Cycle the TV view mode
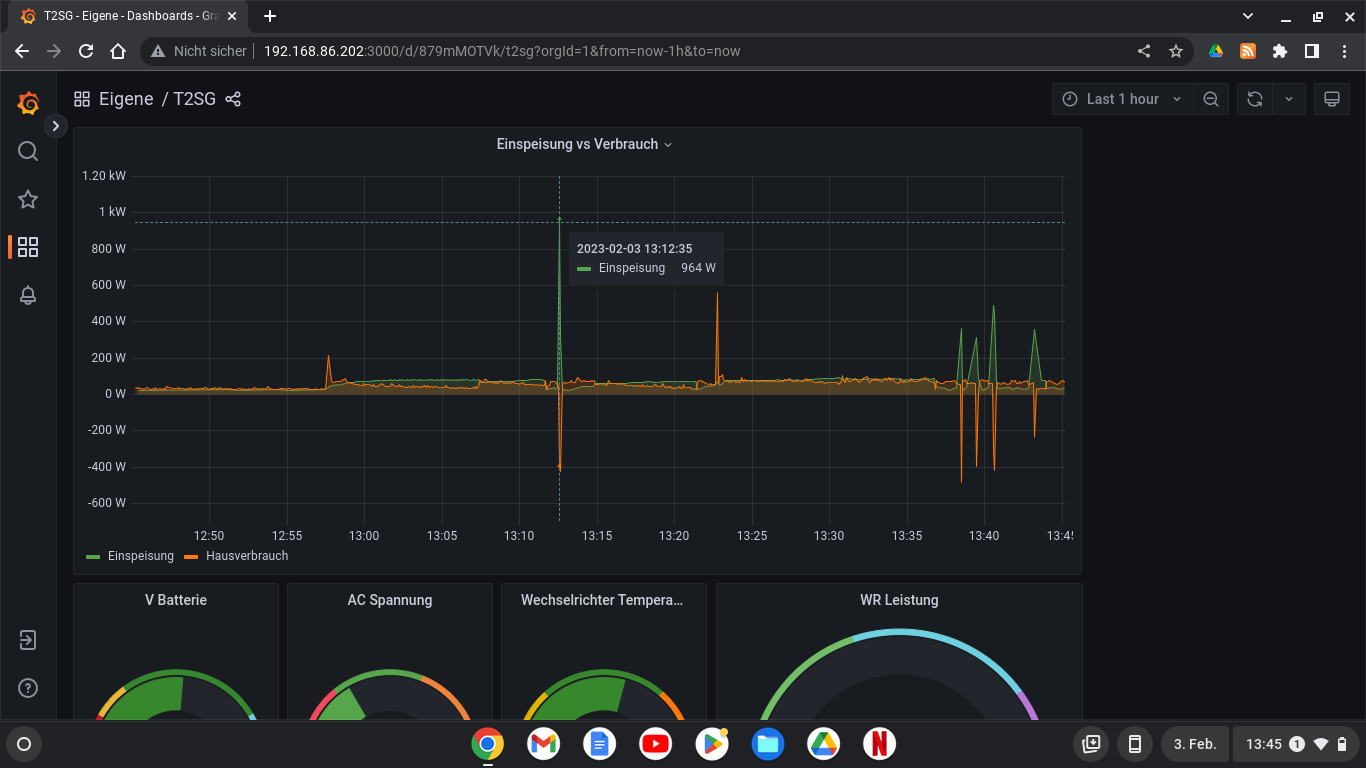This screenshot has width=1366, height=768. pyautogui.click(x=1331, y=99)
